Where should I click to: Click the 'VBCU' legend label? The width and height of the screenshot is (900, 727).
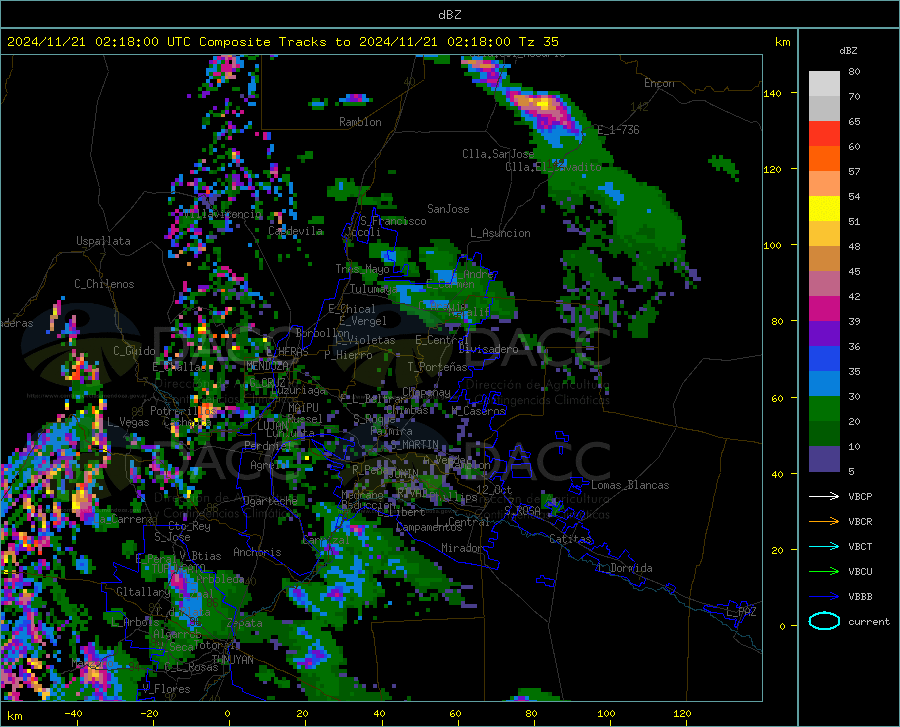860,572
